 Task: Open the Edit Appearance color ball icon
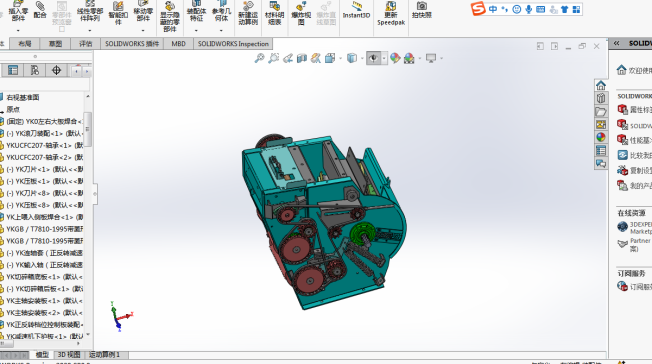(395, 58)
